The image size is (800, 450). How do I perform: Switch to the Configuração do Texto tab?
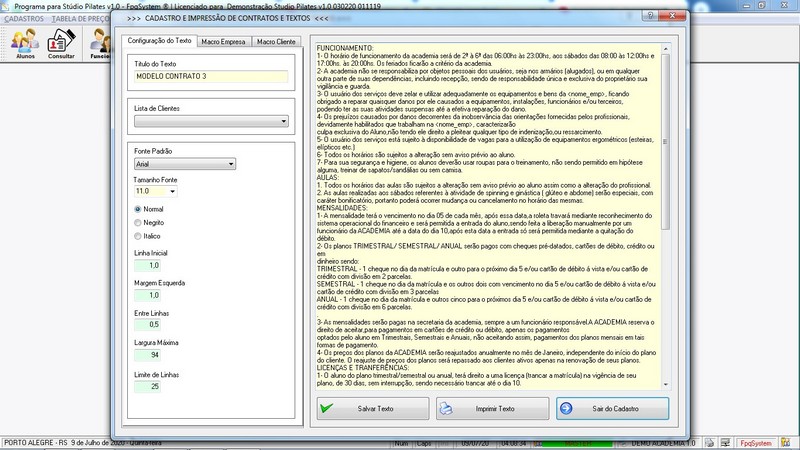(159, 41)
